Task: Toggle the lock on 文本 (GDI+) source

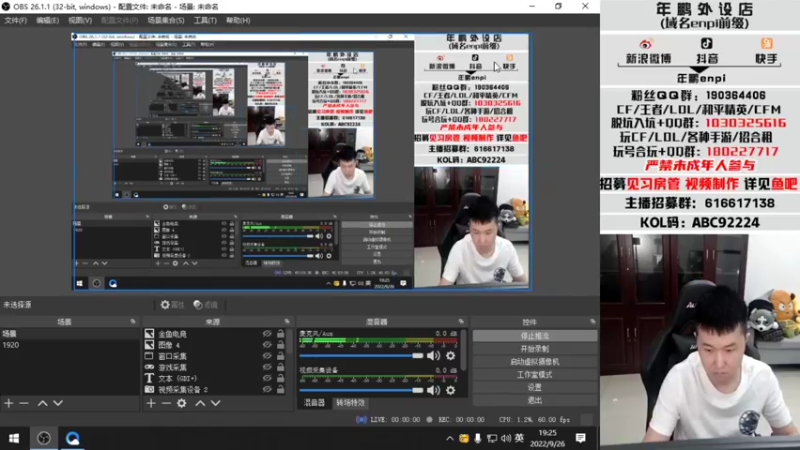Action: pyautogui.click(x=281, y=378)
